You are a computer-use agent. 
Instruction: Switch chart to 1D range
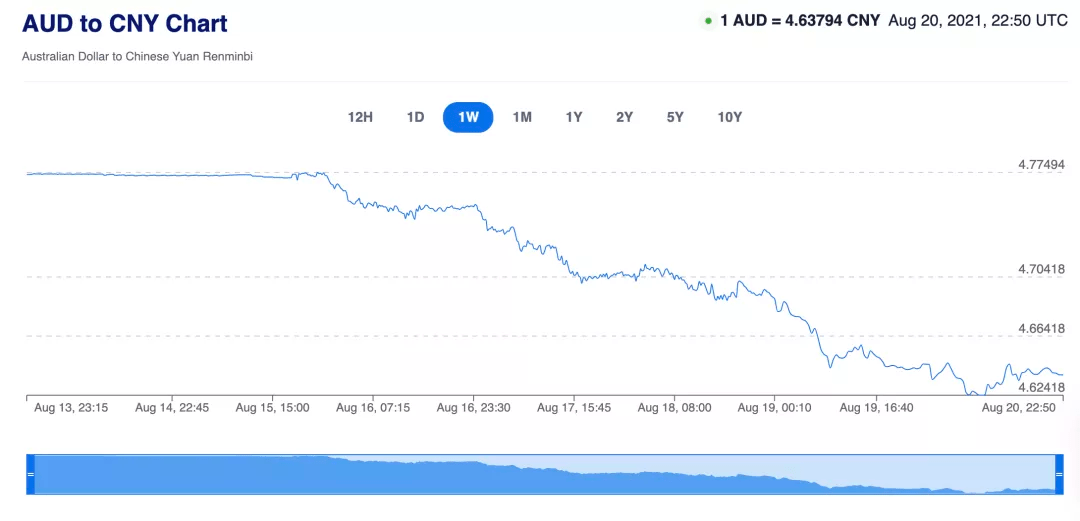[x=415, y=117]
